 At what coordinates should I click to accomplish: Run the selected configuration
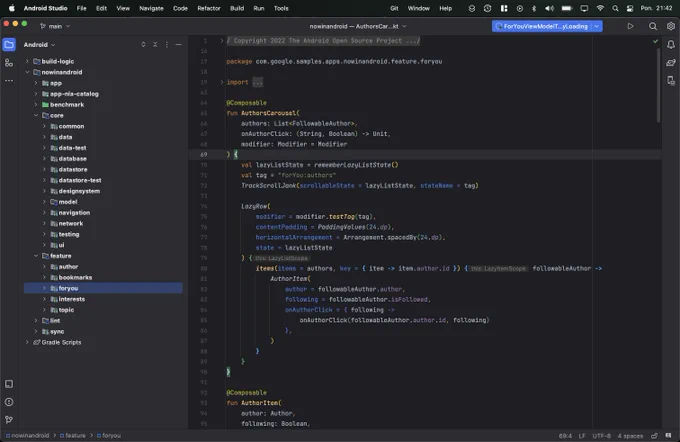[631, 26]
